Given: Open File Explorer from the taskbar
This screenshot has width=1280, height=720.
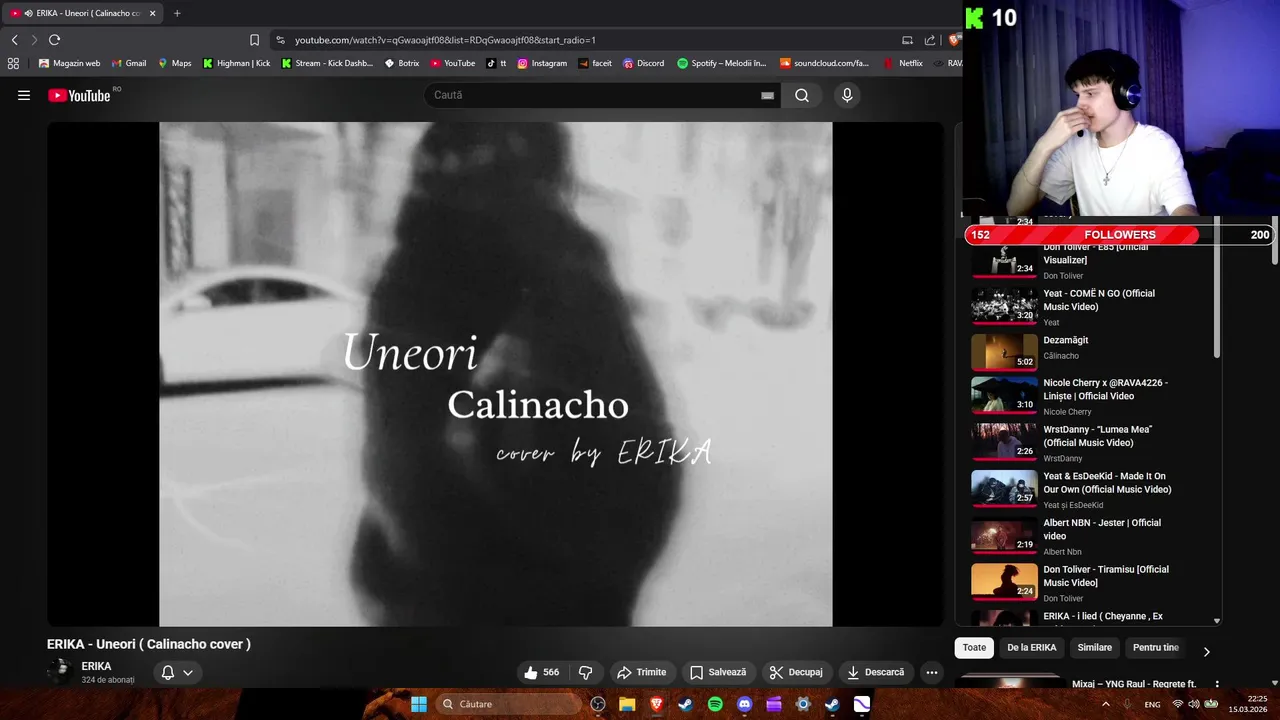Looking at the screenshot, I should click(627, 704).
